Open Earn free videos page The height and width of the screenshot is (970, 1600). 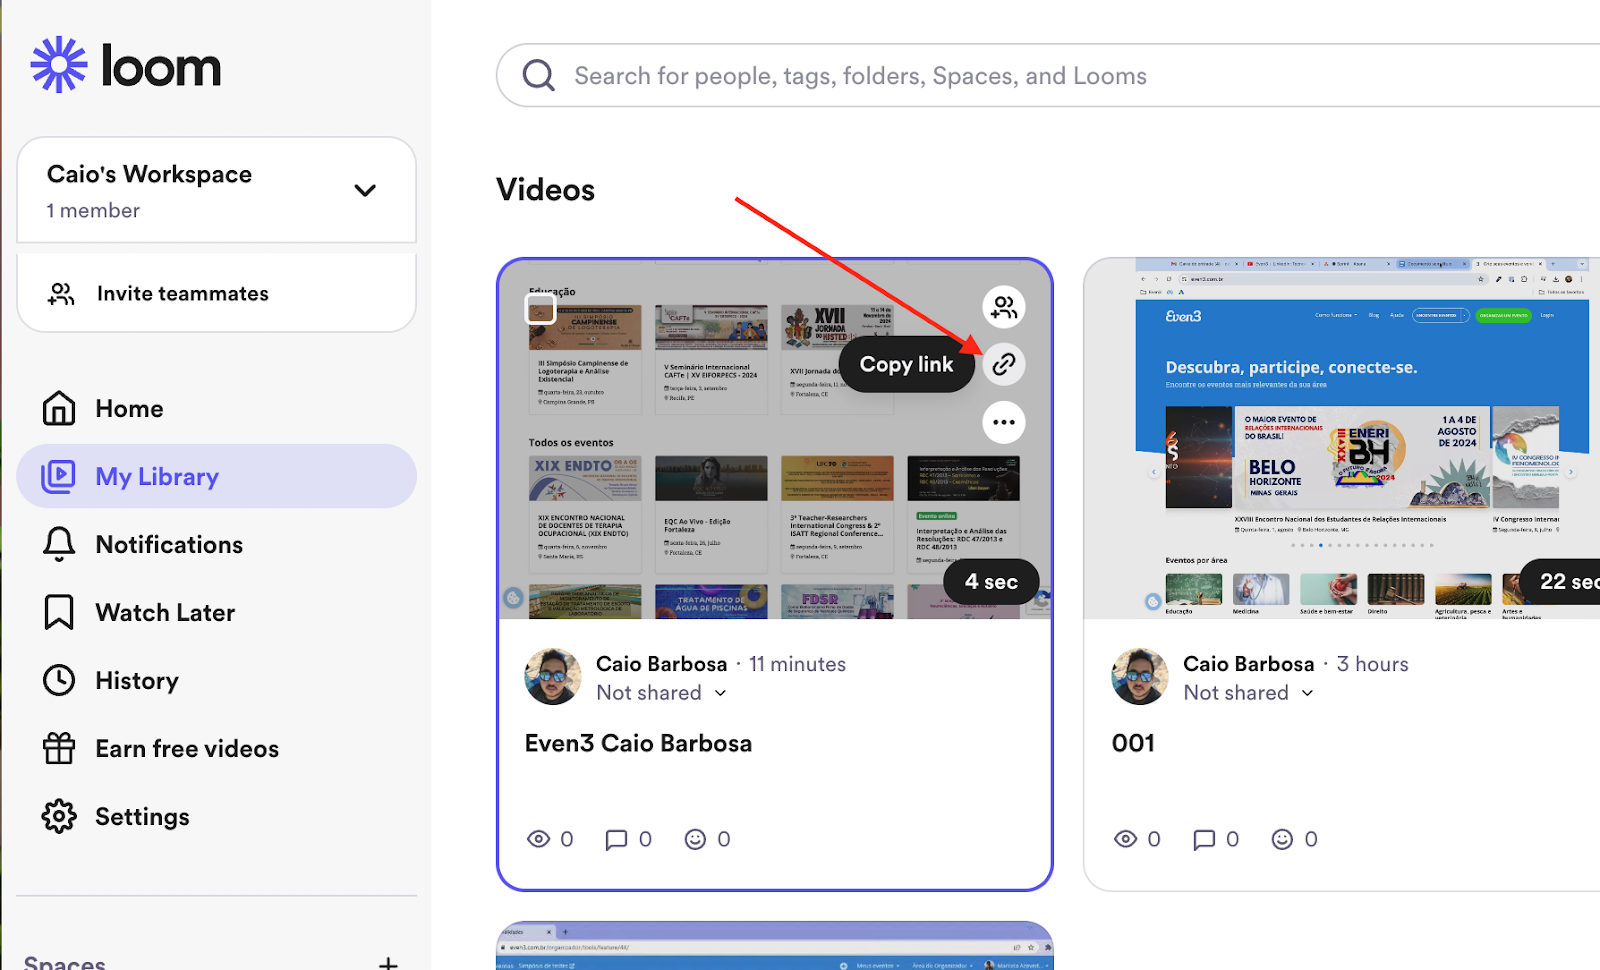217,748
